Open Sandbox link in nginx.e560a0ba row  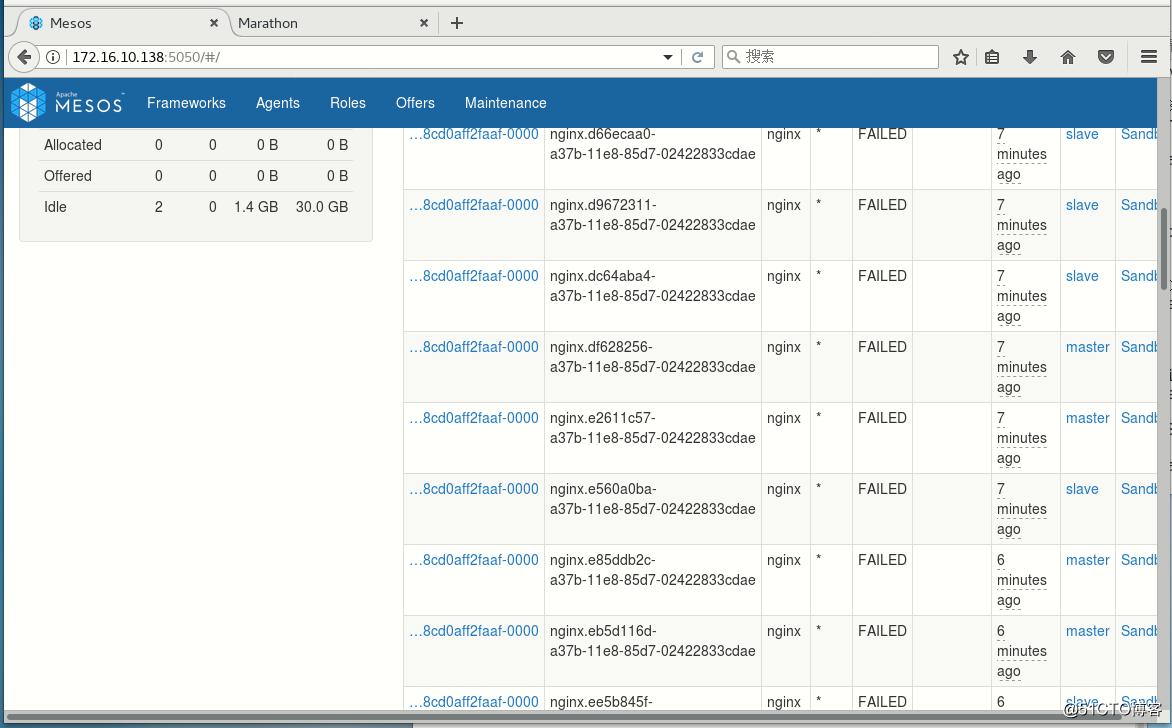[x=1138, y=489]
